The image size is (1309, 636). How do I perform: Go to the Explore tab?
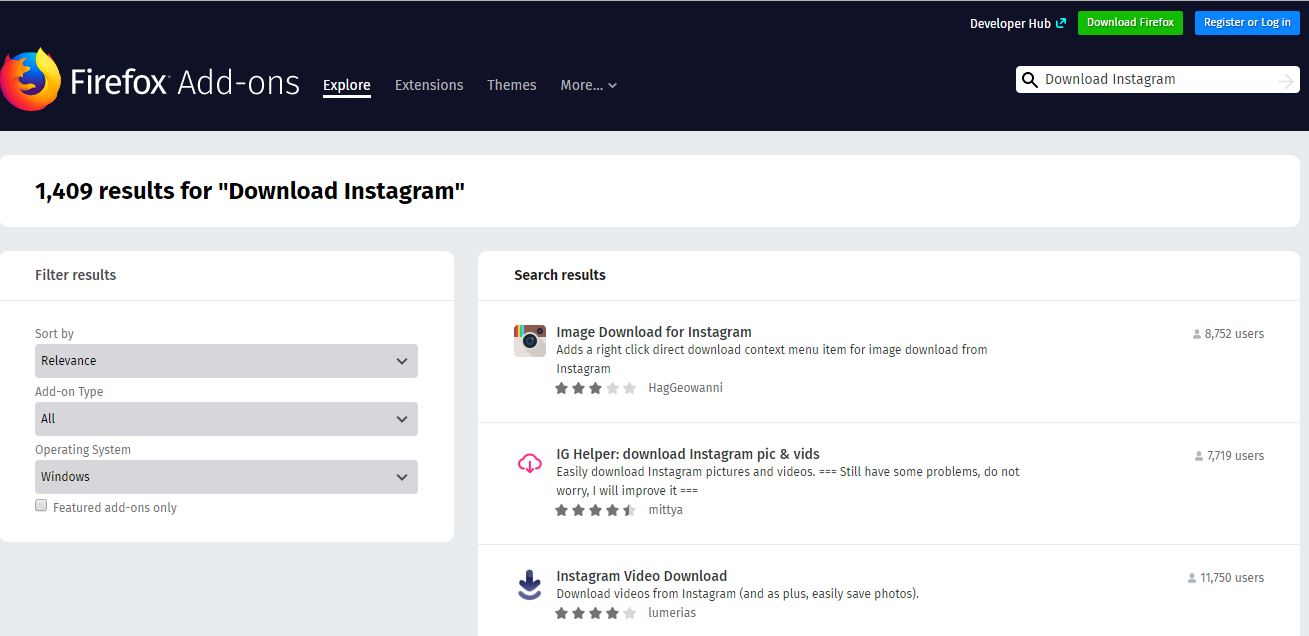click(347, 86)
